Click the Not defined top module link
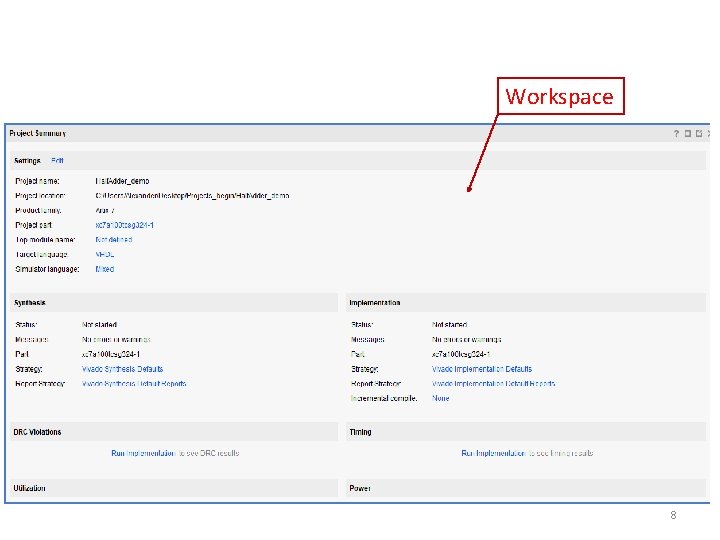The image size is (720, 540). point(114,240)
